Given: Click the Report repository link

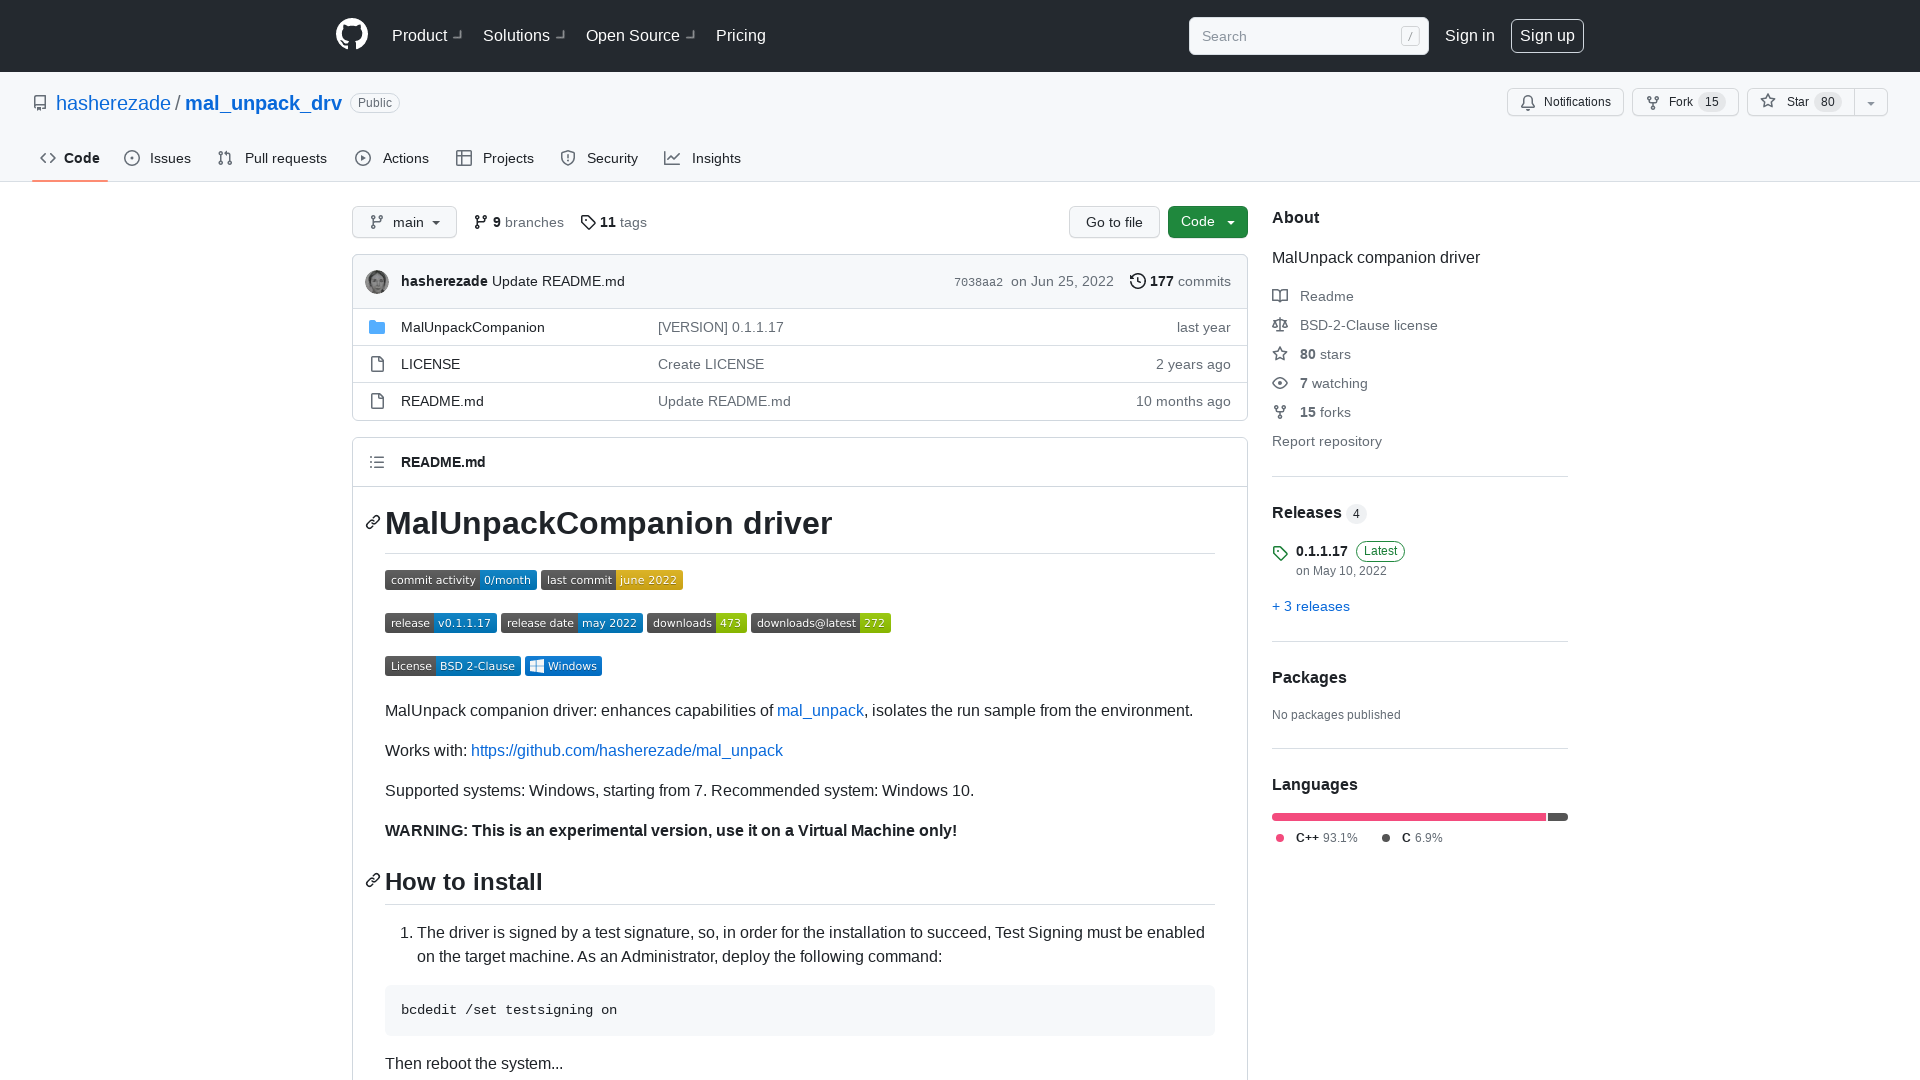Looking at the screenshot, I should (x=1327, y=441).
